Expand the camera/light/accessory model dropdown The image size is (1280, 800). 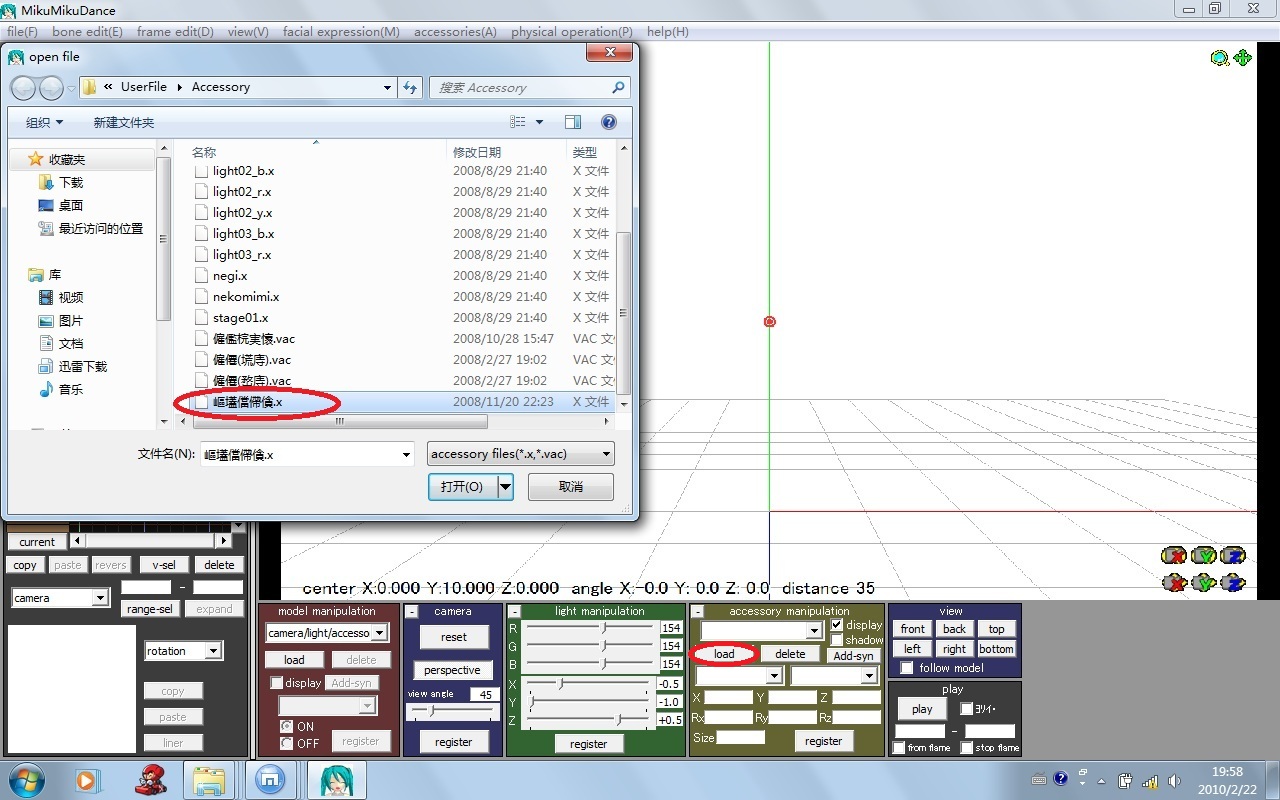click(x=327, y=633)
